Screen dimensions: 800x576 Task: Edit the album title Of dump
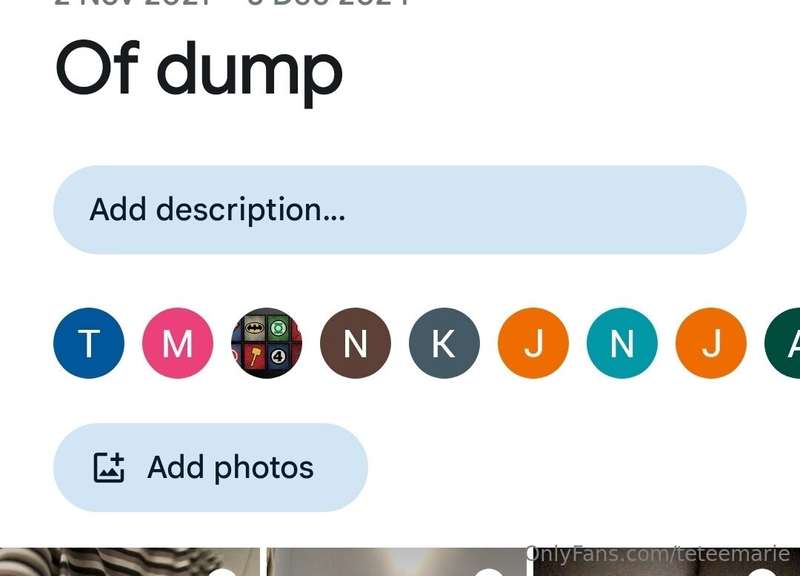point(199,70)
